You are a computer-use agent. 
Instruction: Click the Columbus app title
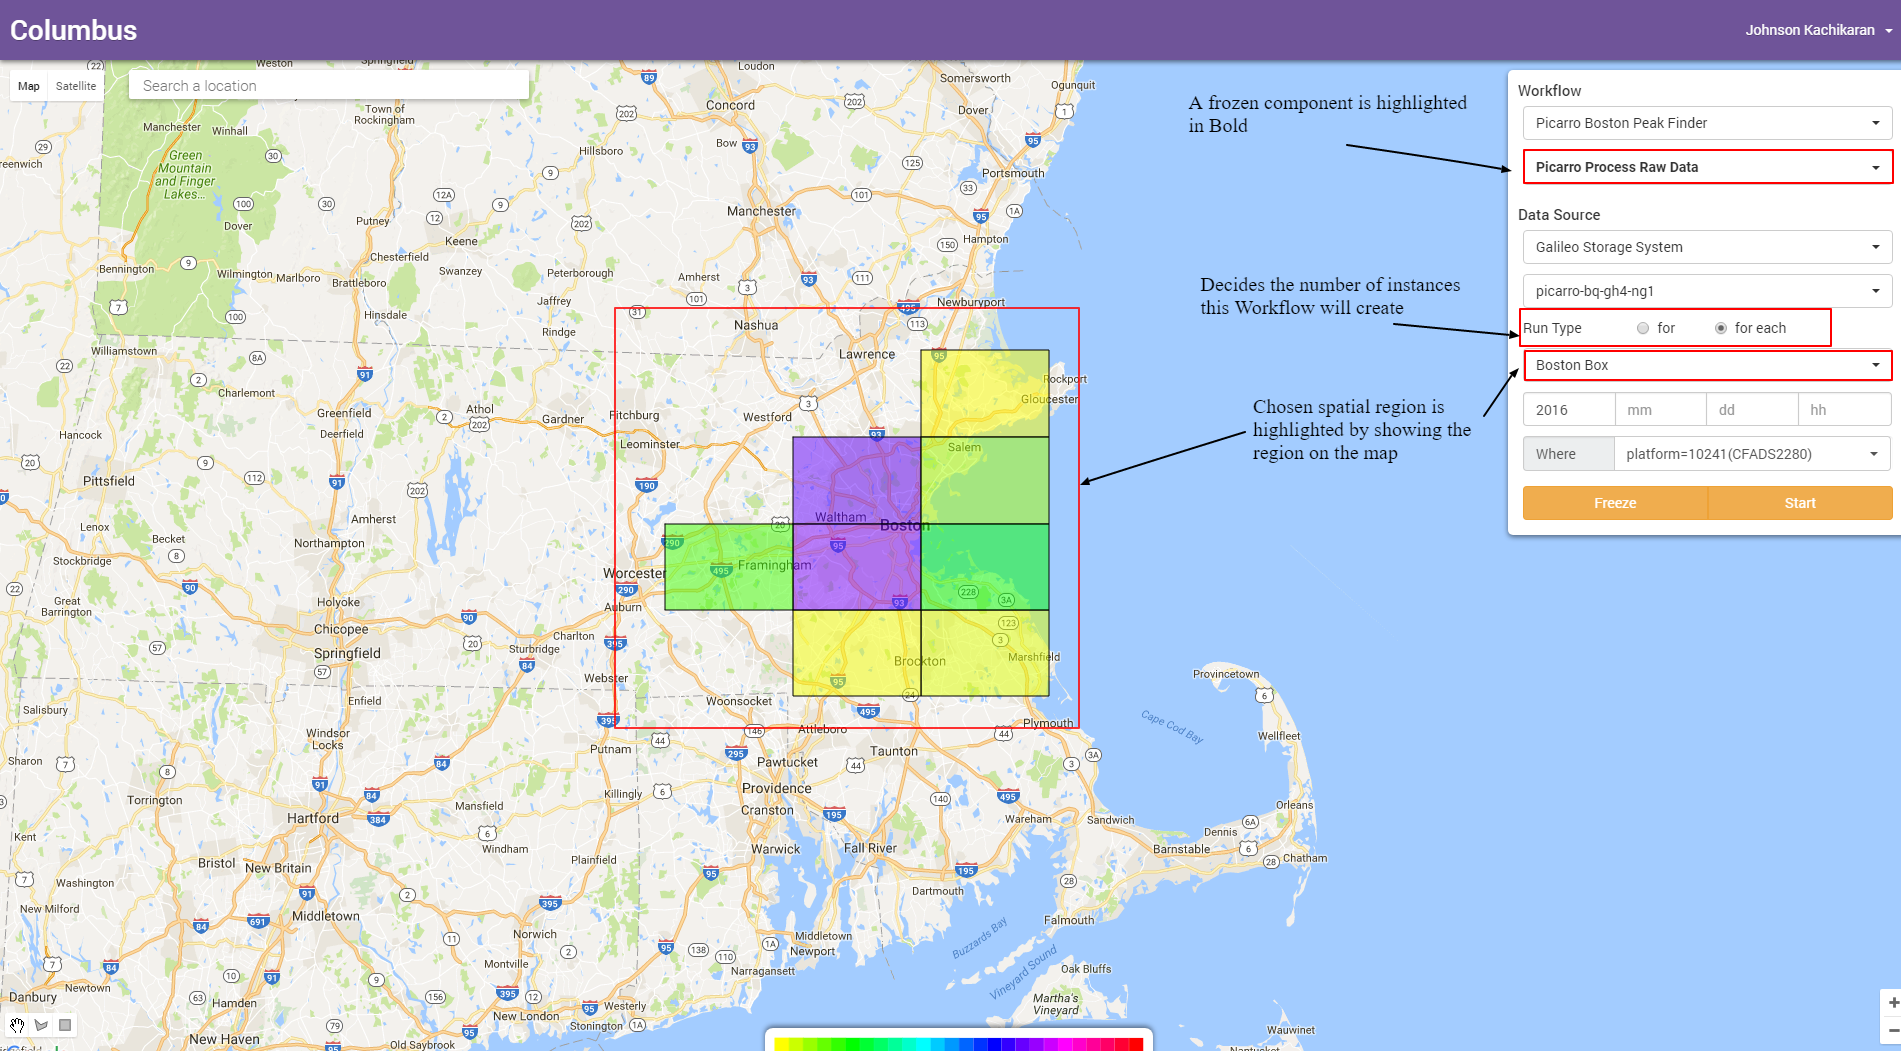pos(73,30)
